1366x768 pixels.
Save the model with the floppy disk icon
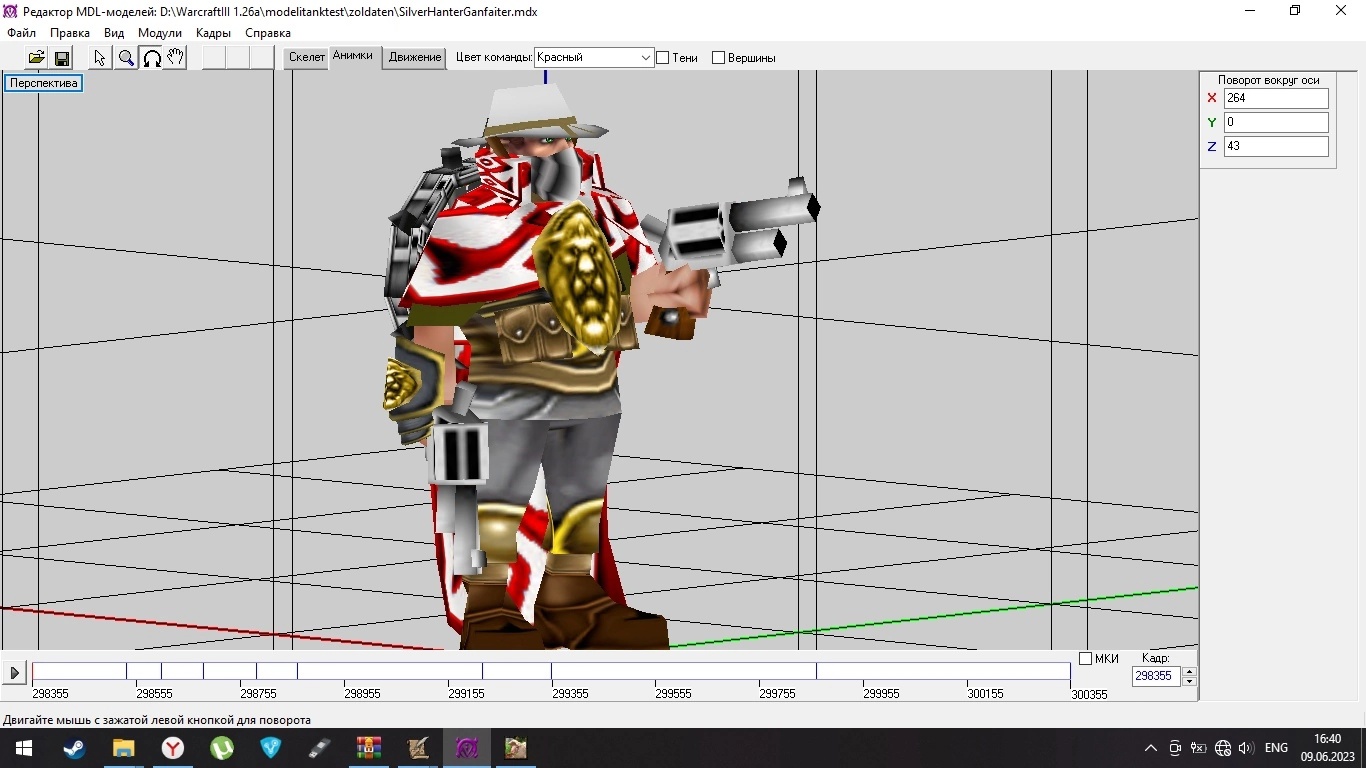coord(61,58)
